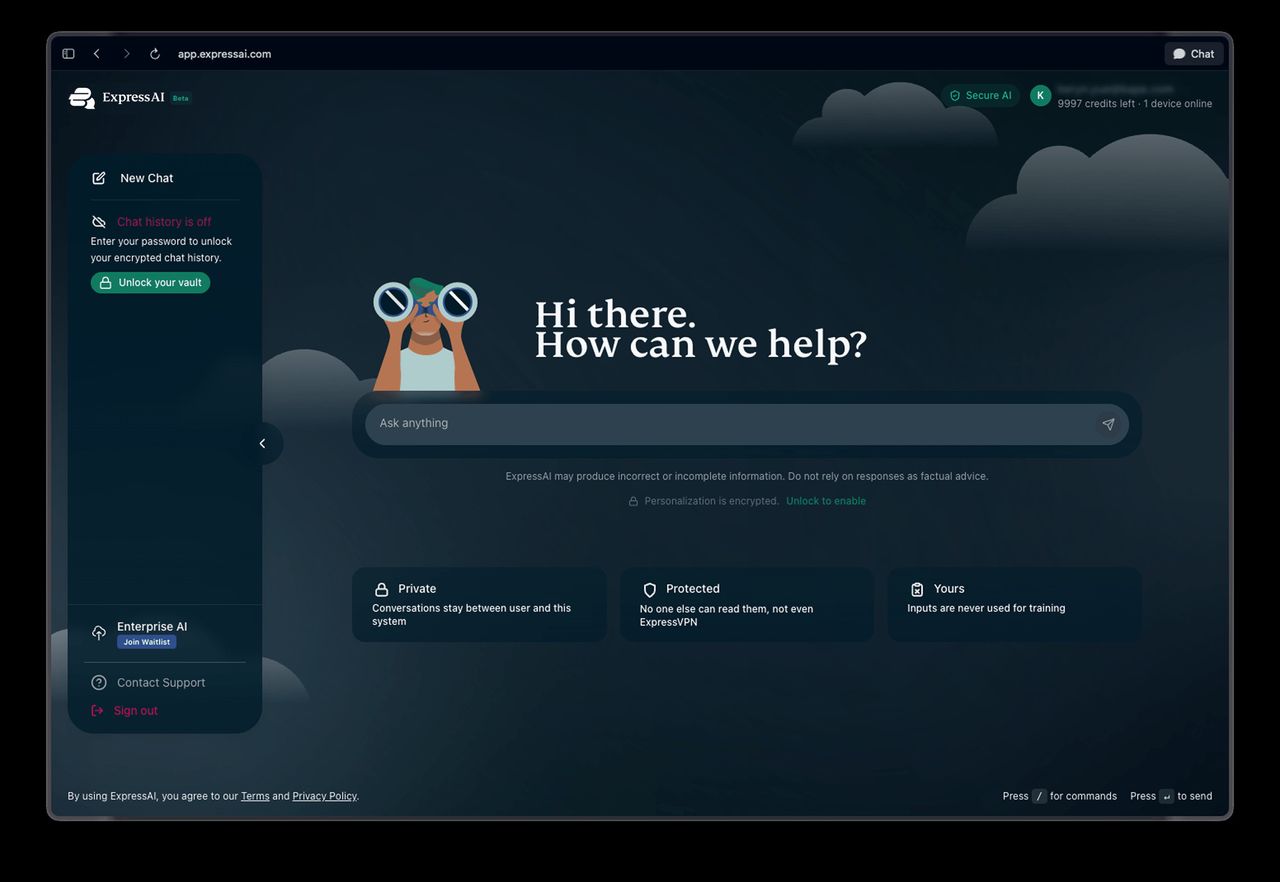Select the Private info card
The width and height of the screenshot is (1280, 882).
tap(480, 605)
